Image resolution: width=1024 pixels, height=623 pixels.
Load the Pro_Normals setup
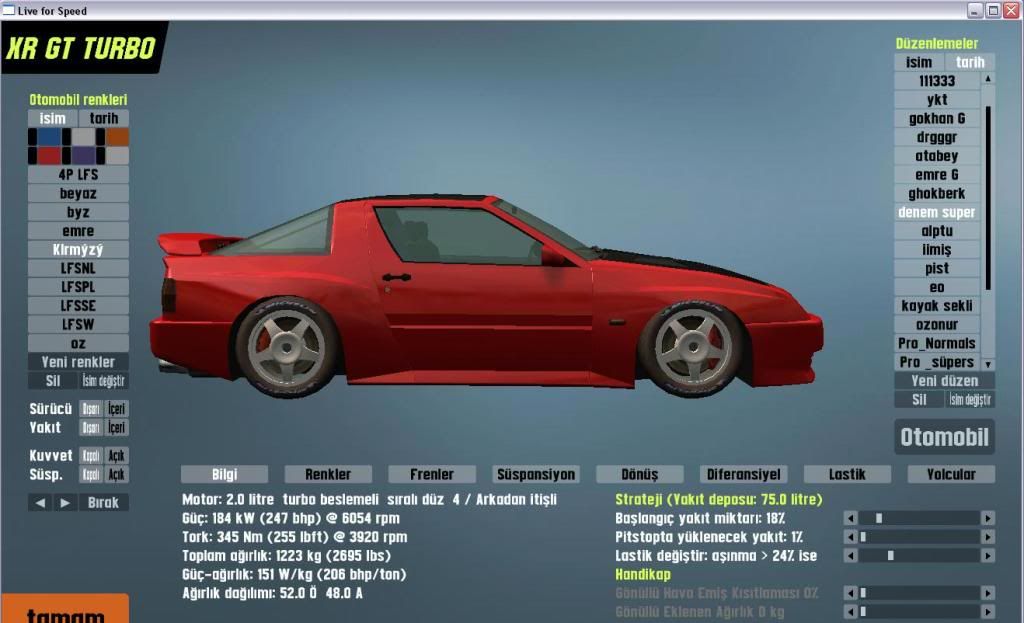pyautogui.click(x=937, y=343)
